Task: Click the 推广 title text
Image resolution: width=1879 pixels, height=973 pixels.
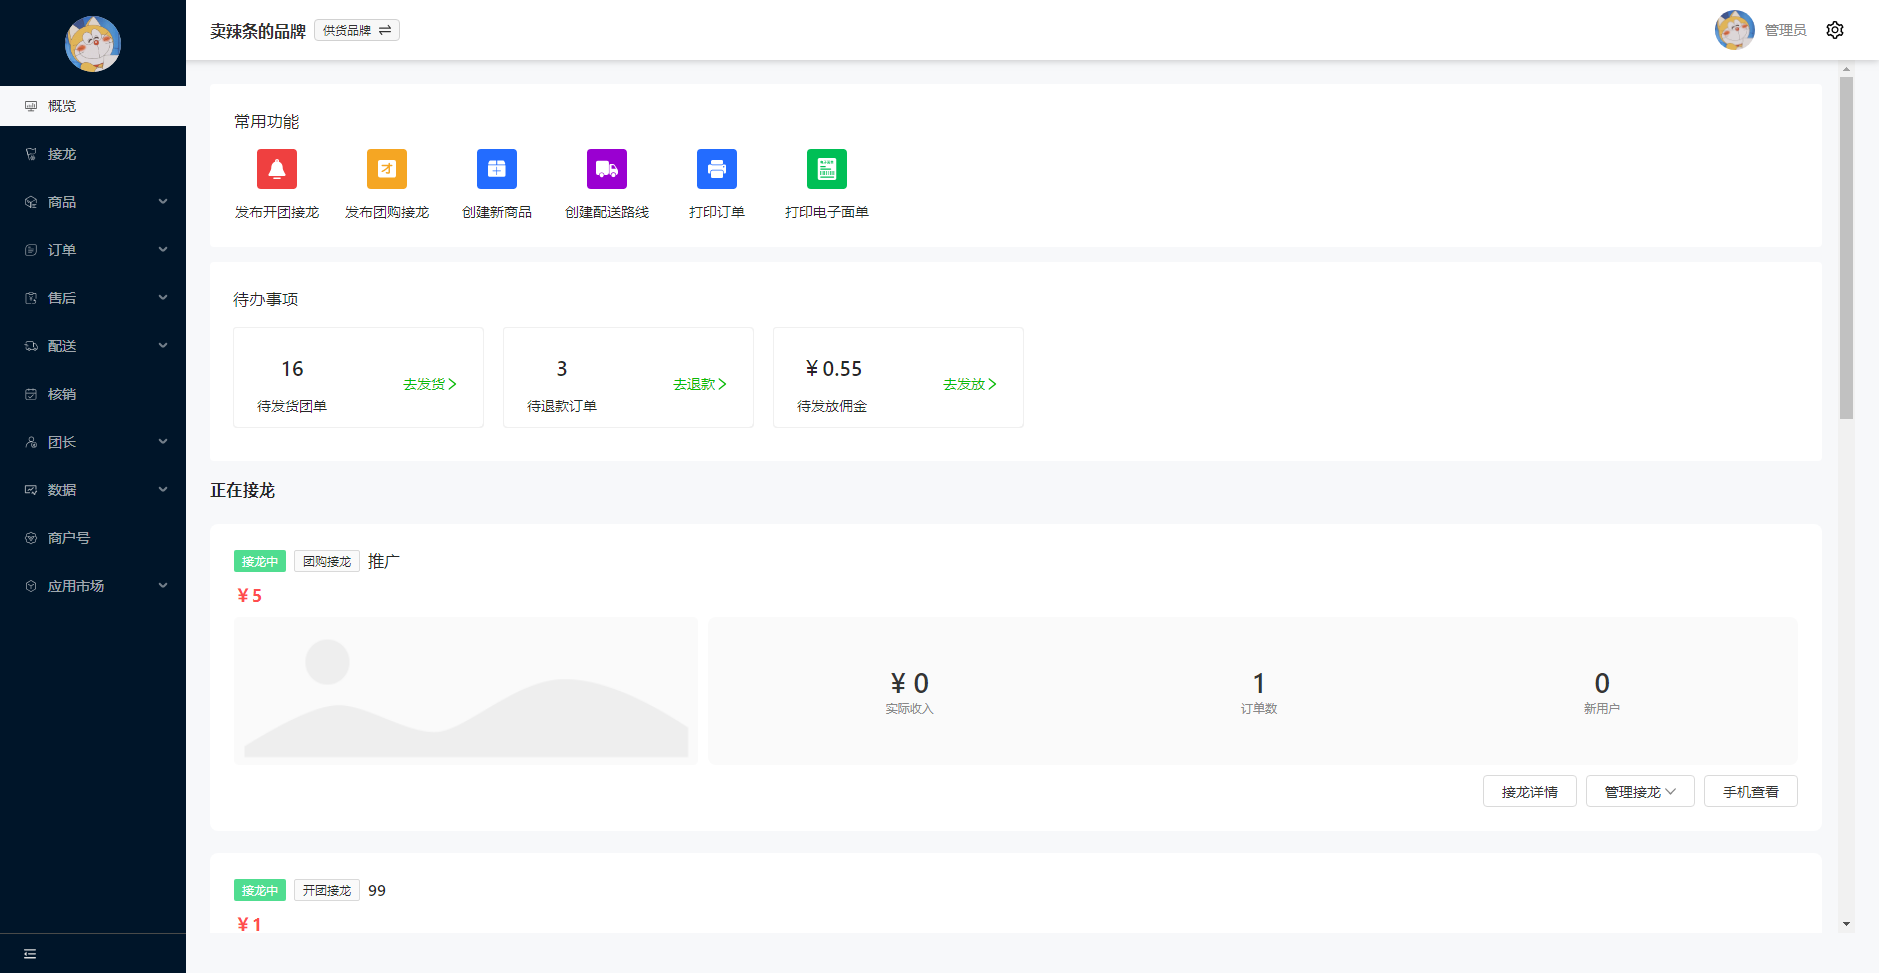Action: [384, 561]
